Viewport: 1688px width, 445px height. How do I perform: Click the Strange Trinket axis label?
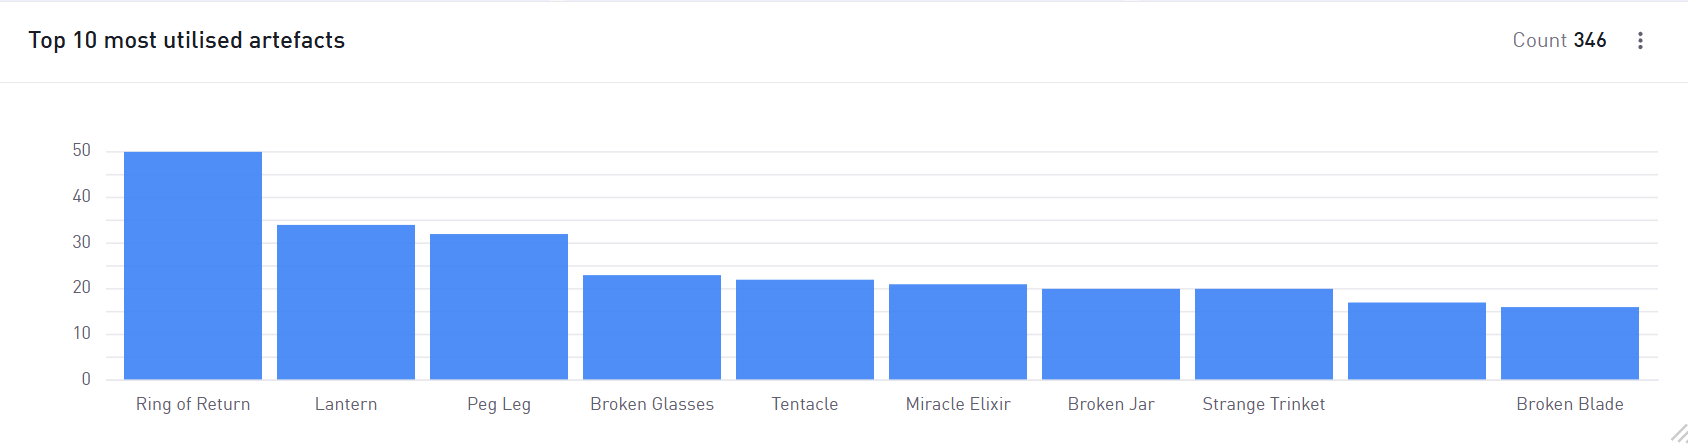[x=1264, y=404]
